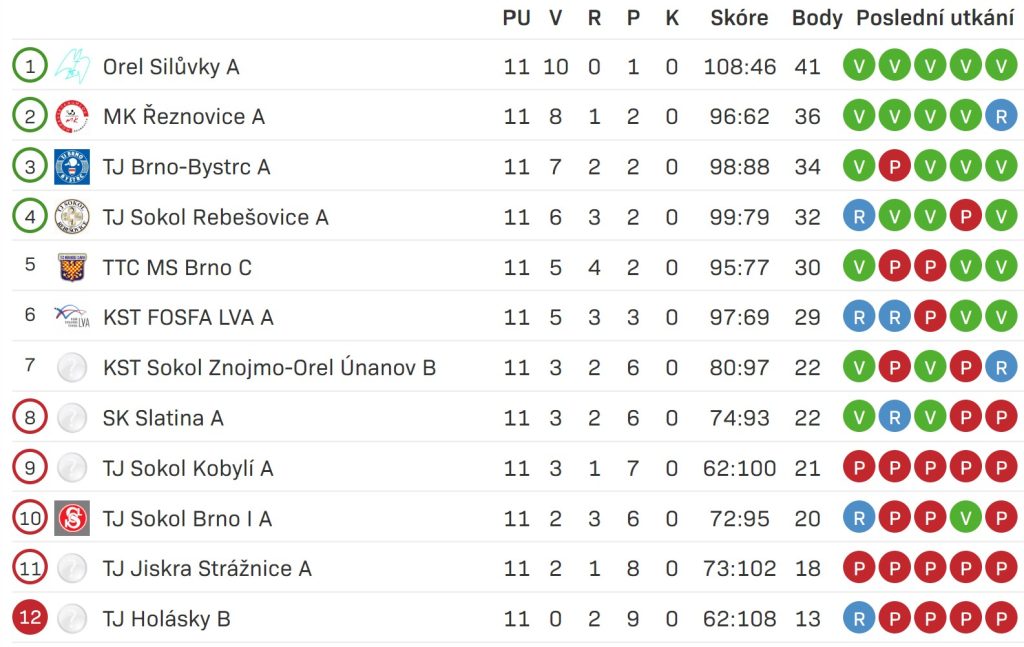Click the TTC MS Brno C checkered crest
The image size is (1024, 647).
point(72,267)
